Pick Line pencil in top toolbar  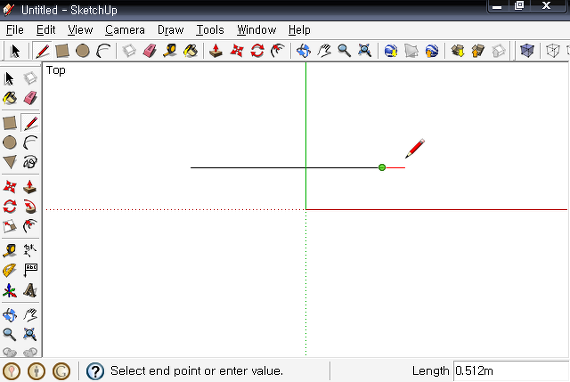click(42, 51)
